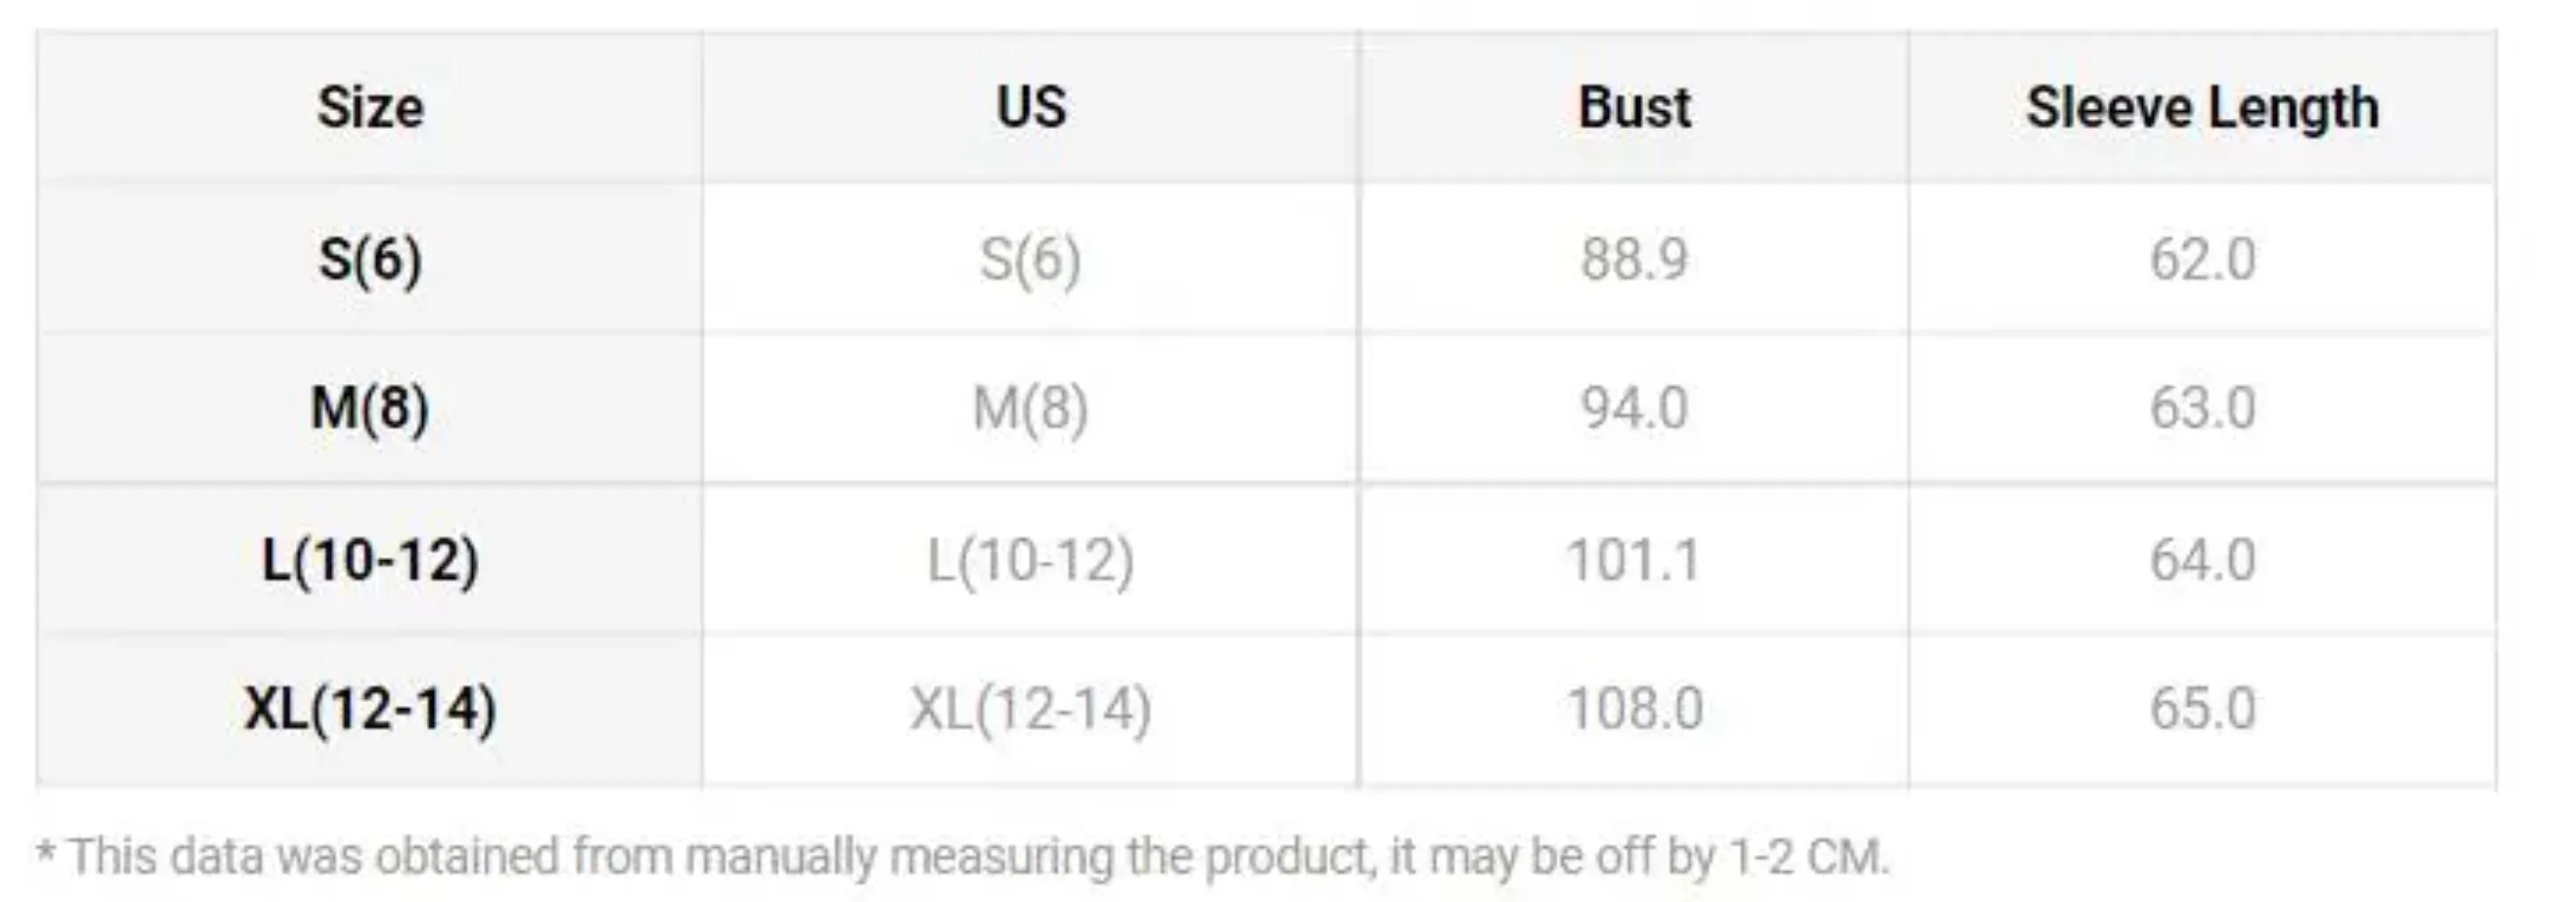This screenshot has height=902, width=2576.
Task: Click the US S(6) cell
Action: [1030, 260]
